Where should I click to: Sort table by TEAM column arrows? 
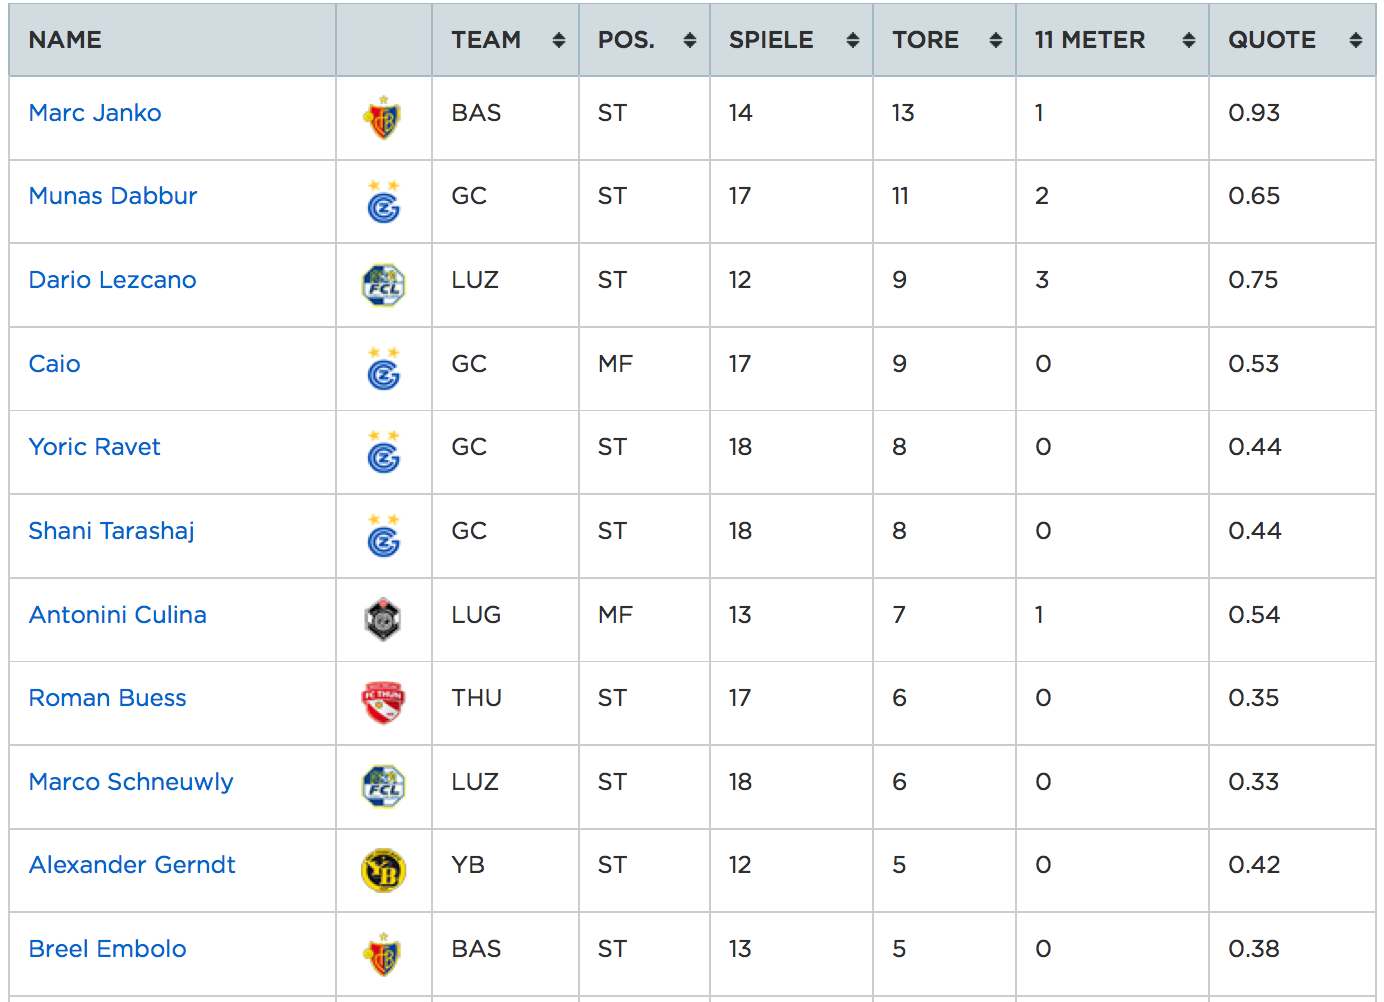click(x=558, y=40)
